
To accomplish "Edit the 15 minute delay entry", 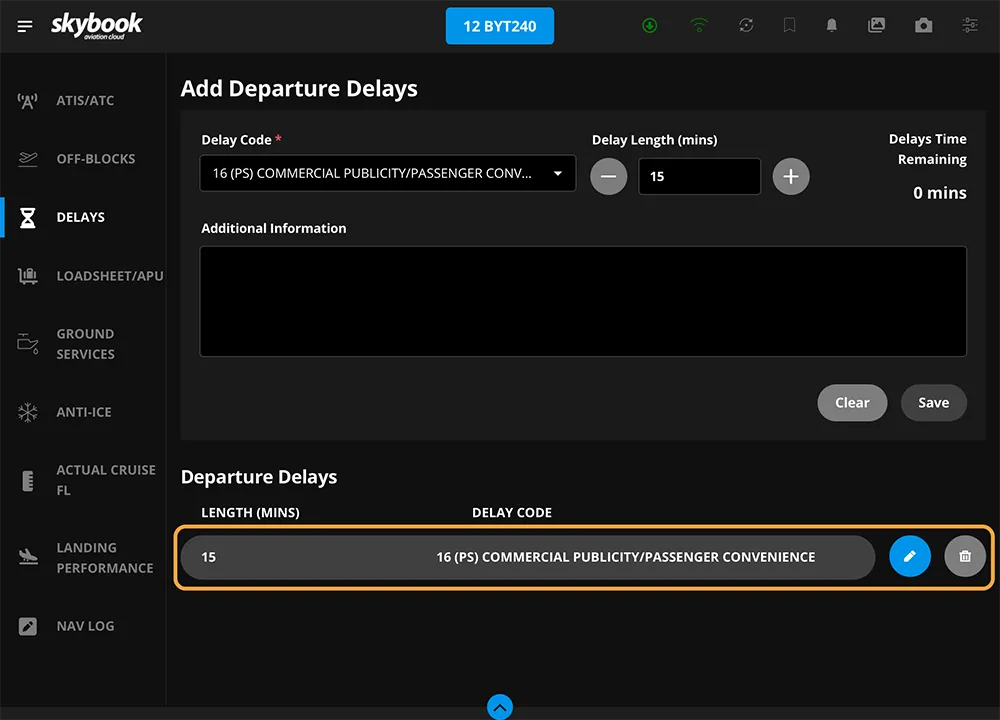I will (x=909, y=557).
